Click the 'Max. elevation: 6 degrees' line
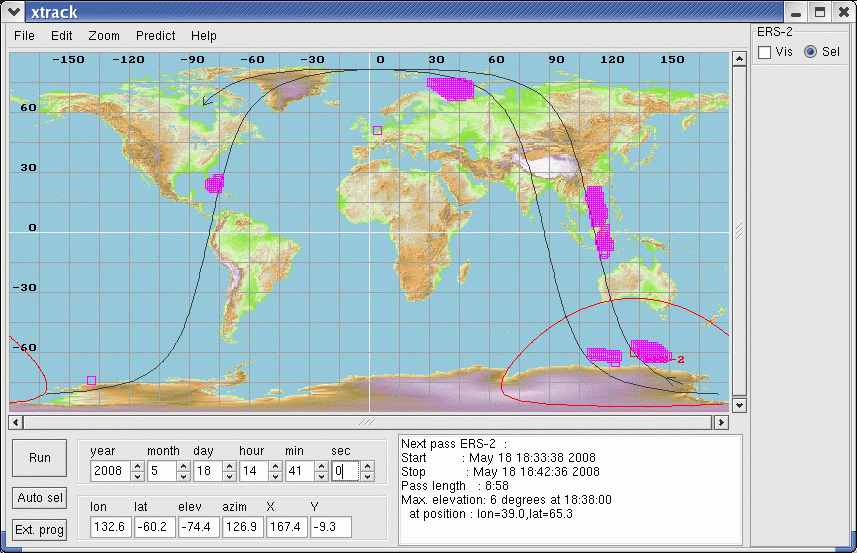The height and width of the screenshot is (553, 857). [x=507, y=500]
